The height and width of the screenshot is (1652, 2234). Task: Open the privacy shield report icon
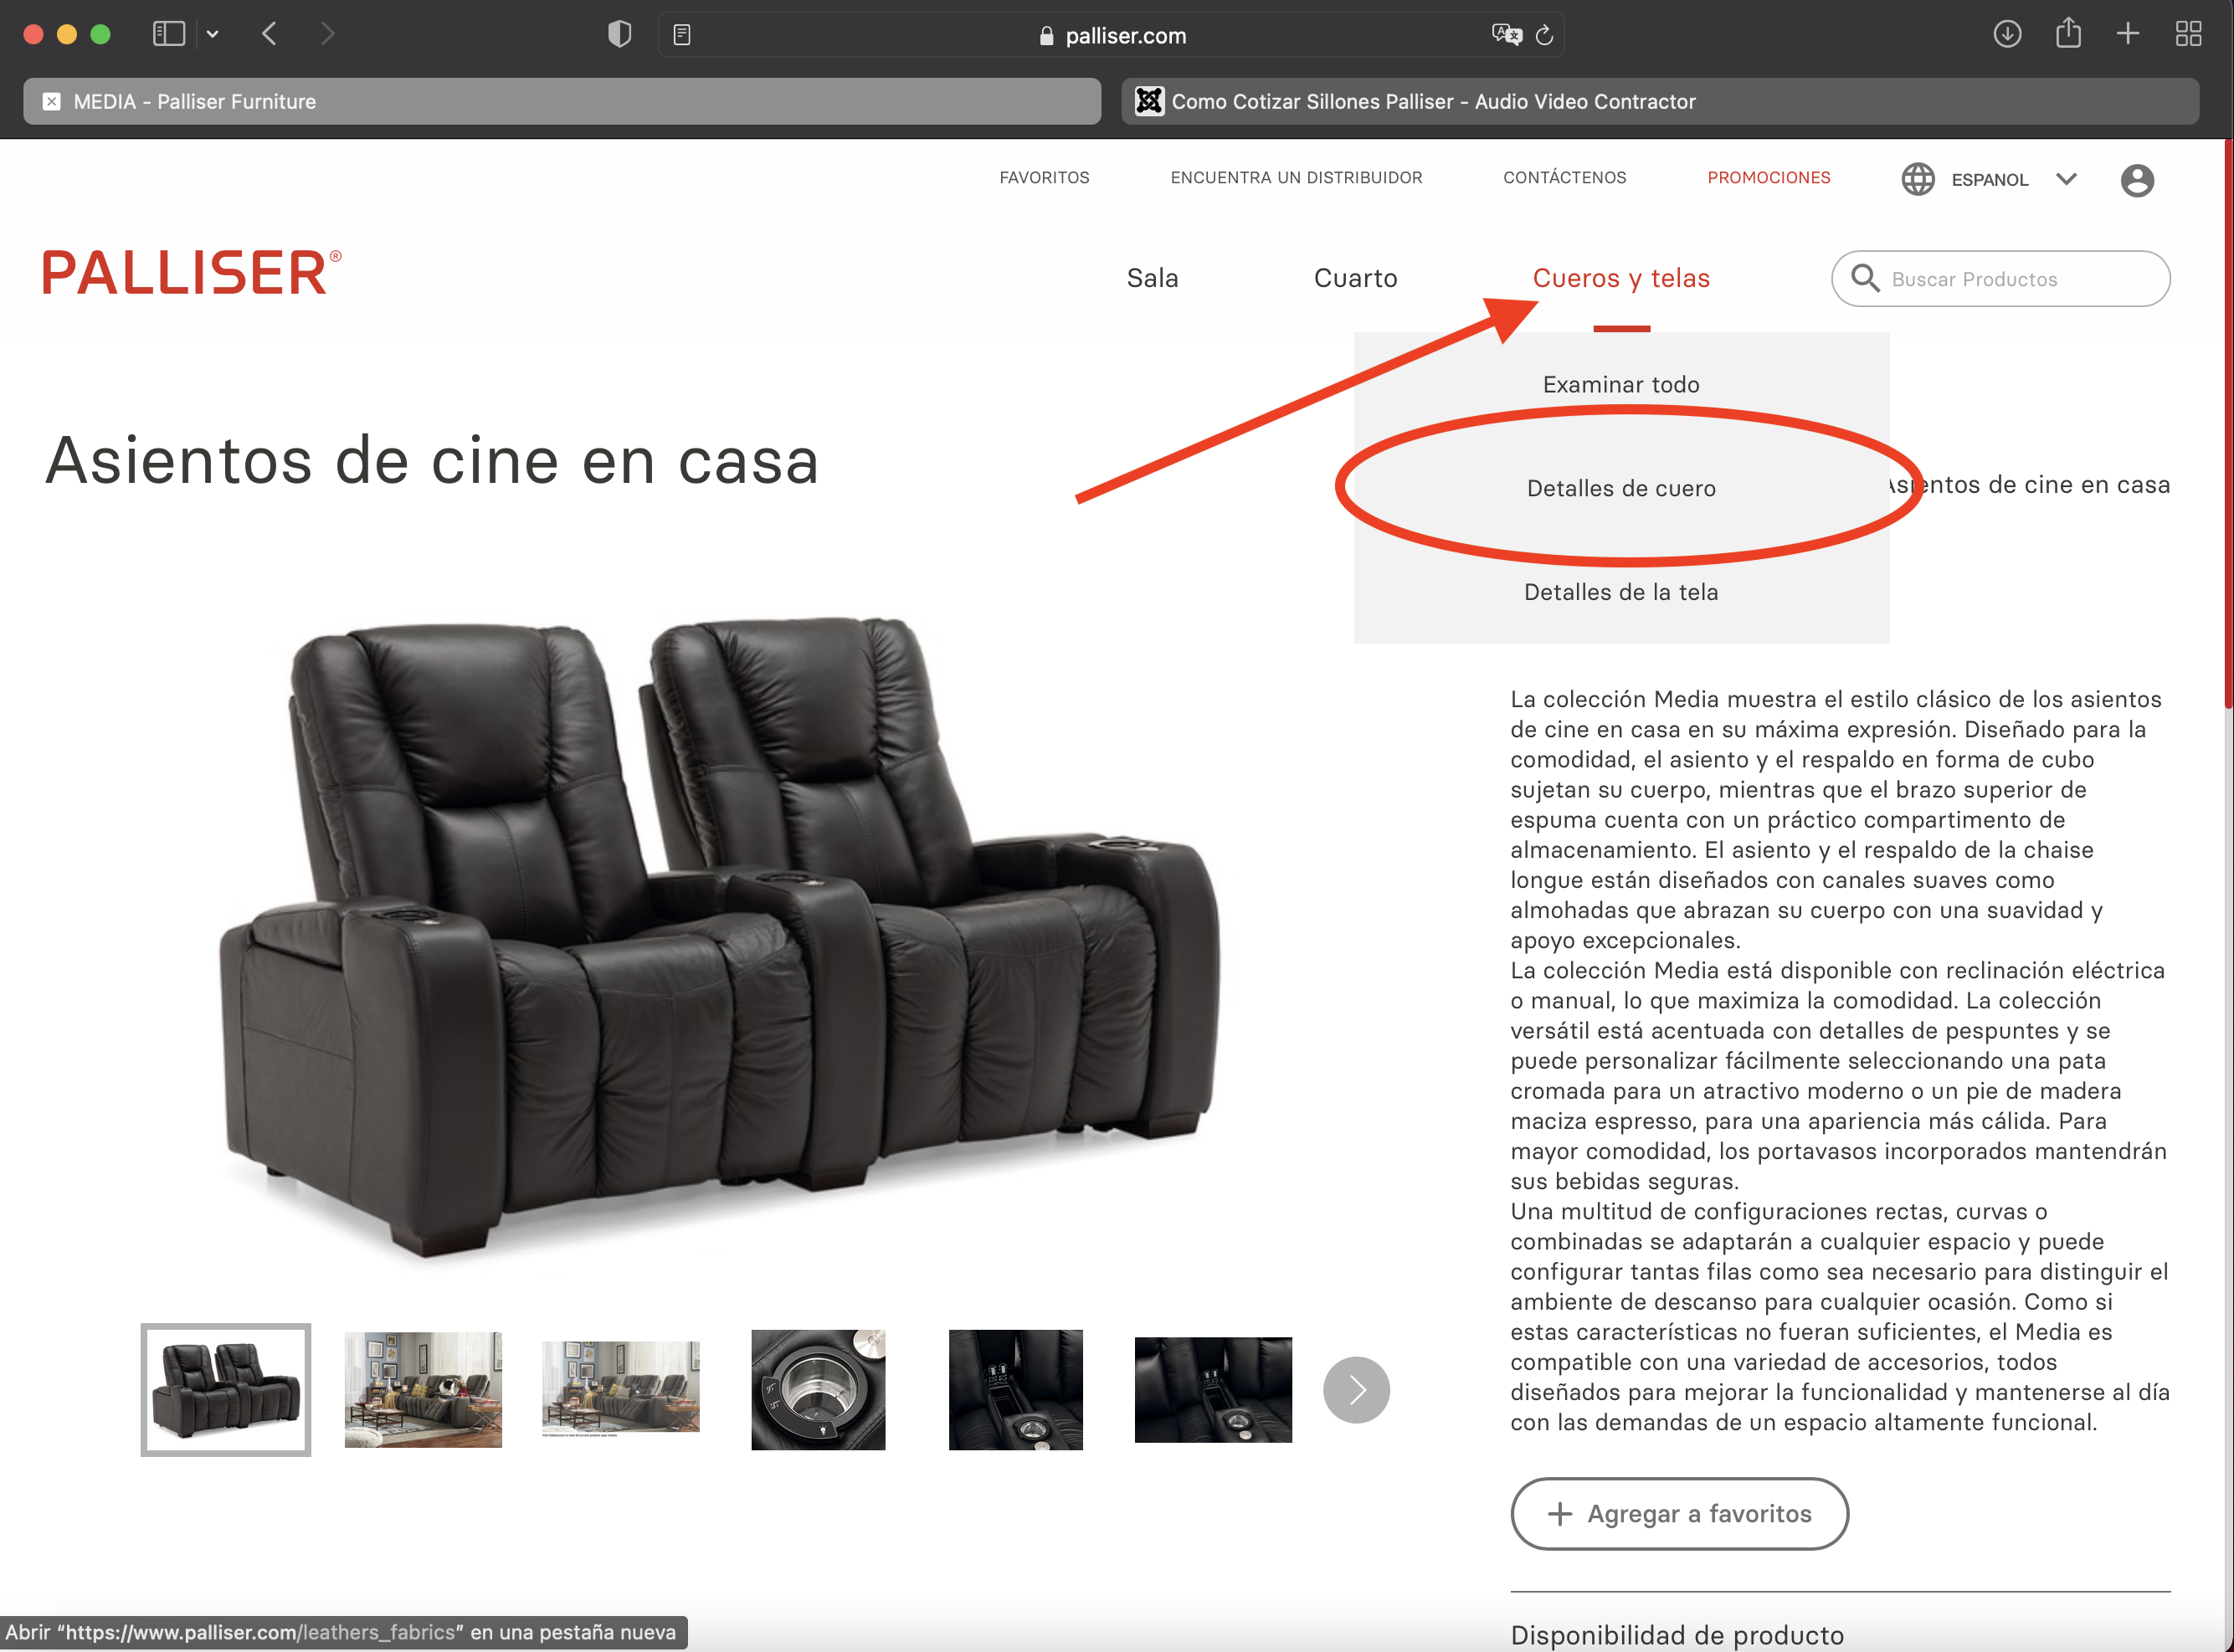point(620,34)
